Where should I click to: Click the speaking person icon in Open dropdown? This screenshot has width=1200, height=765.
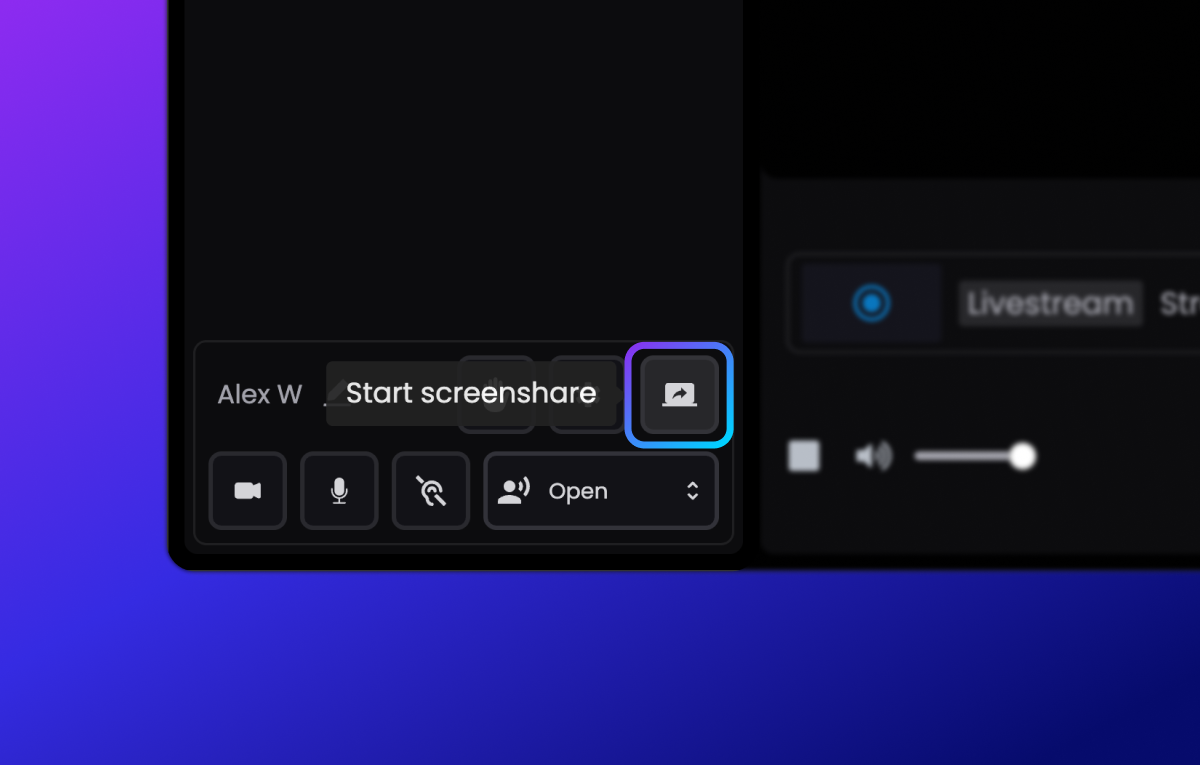[x=514, y=491]
